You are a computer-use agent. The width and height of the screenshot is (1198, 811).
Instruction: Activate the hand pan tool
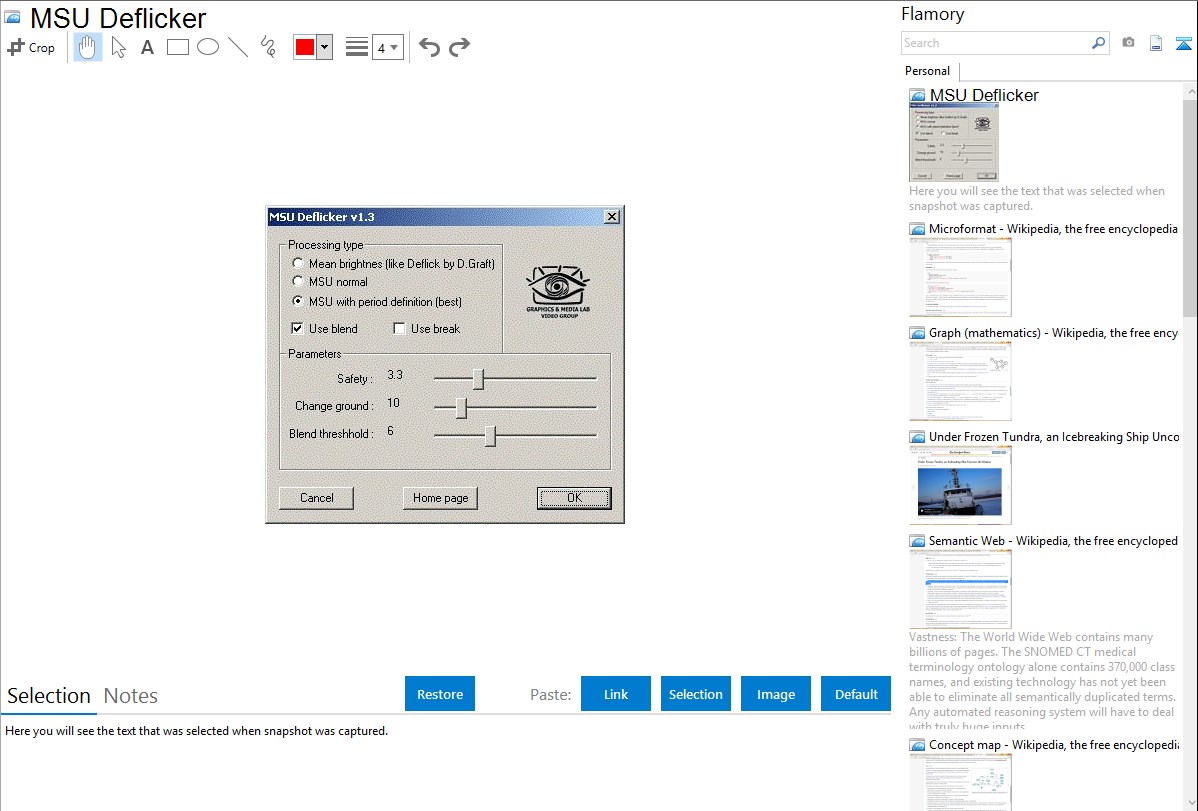88,47
